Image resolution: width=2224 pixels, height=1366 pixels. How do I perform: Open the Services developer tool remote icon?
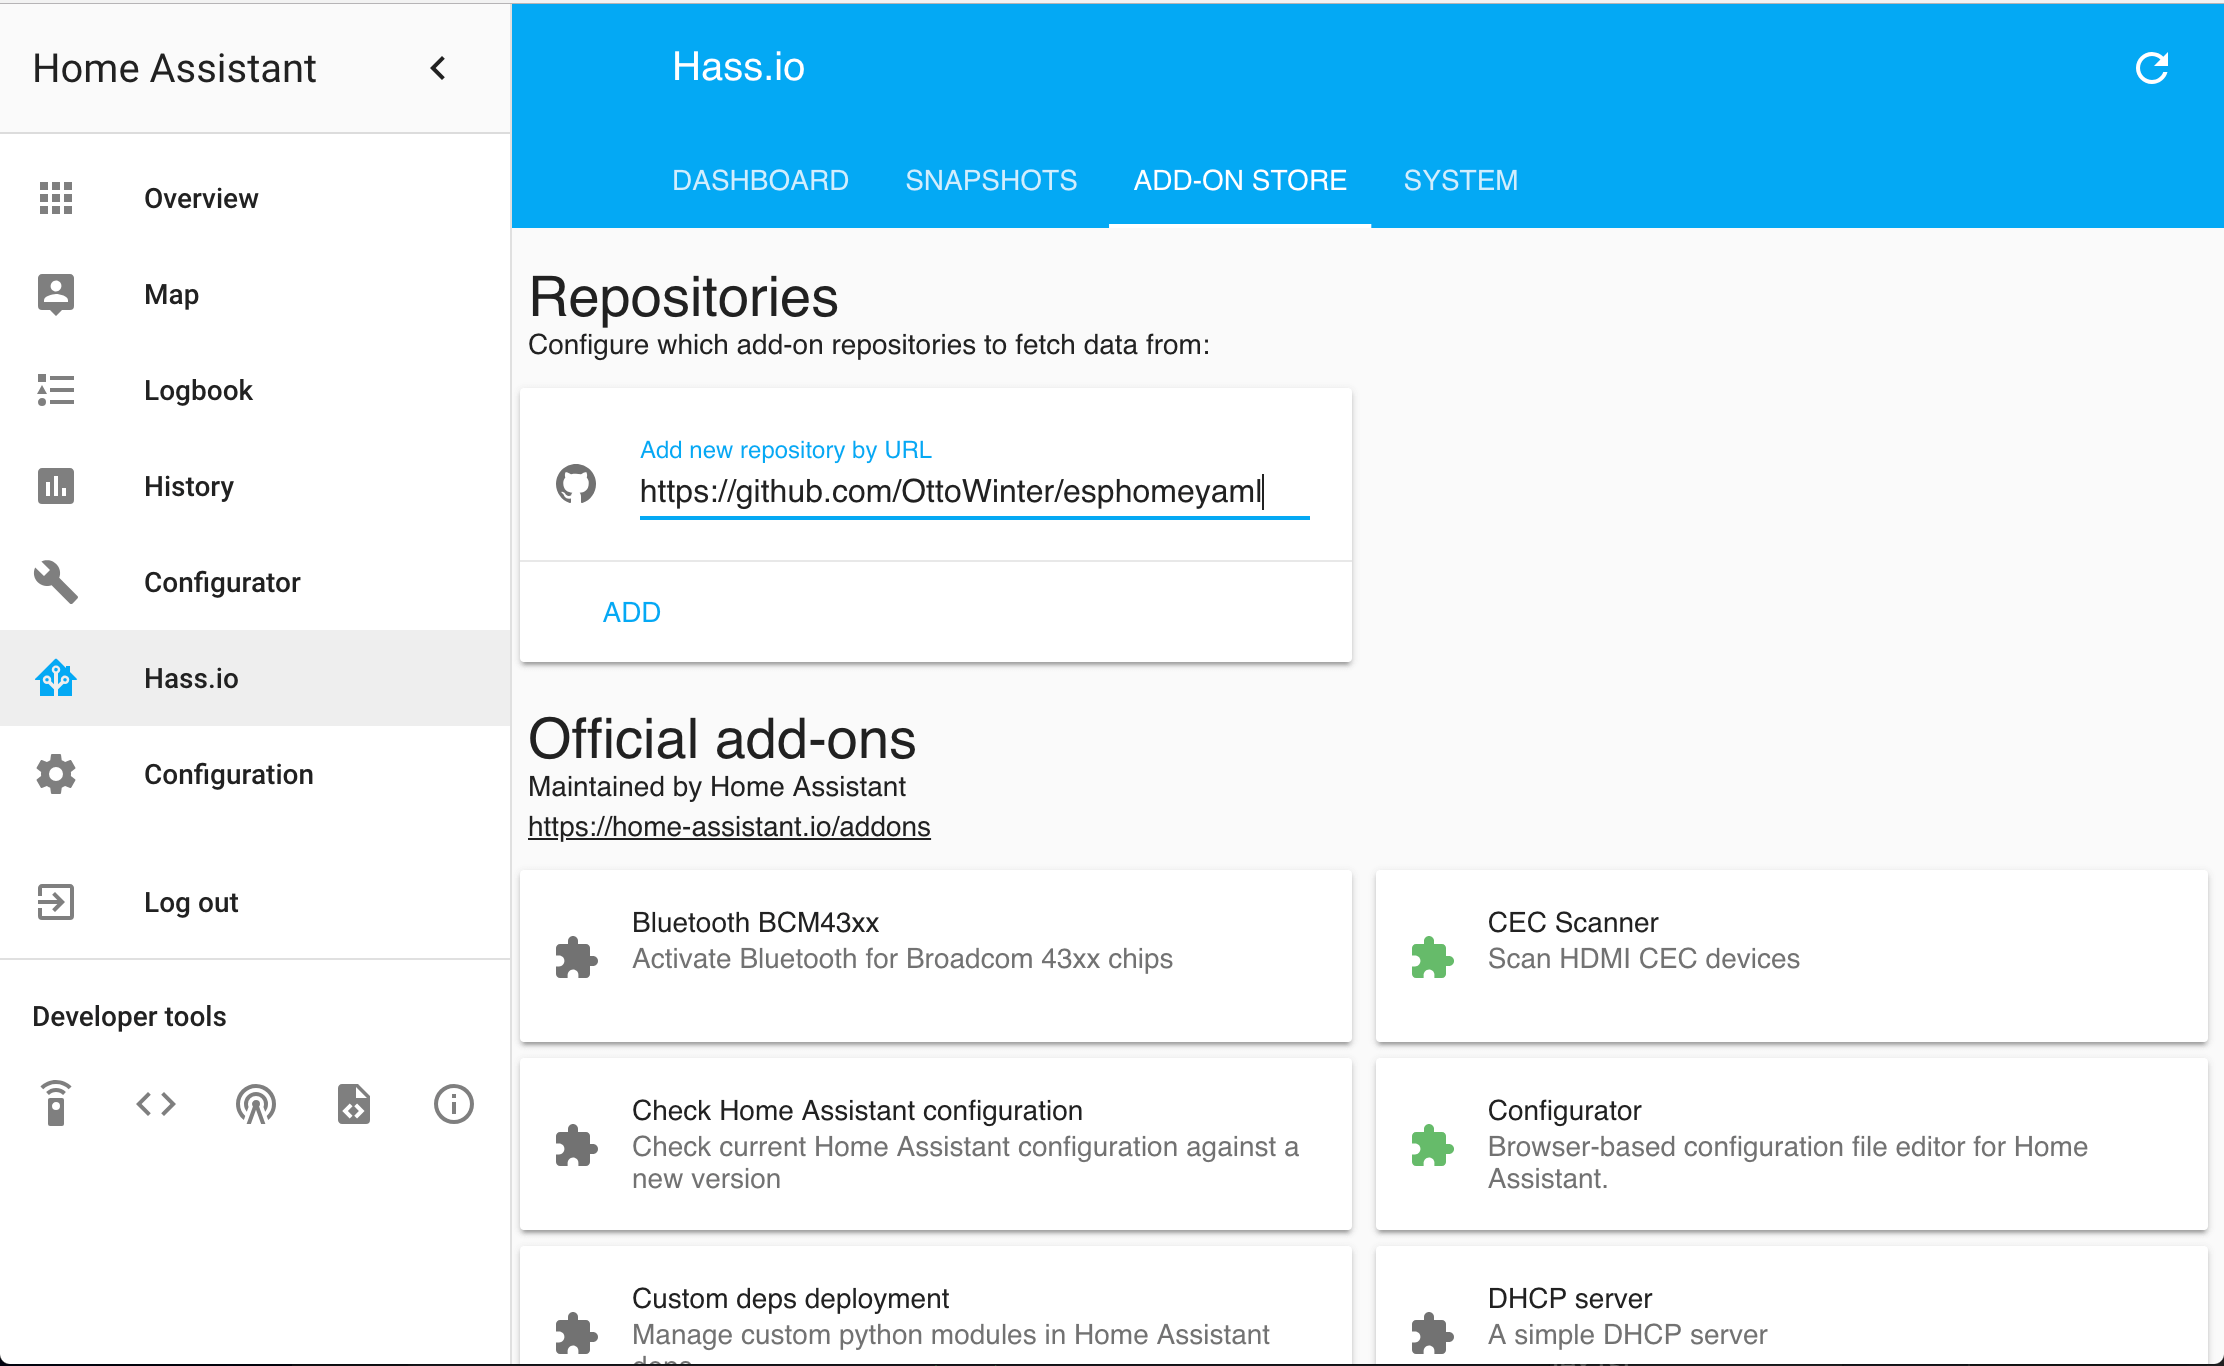[57, 1104]
